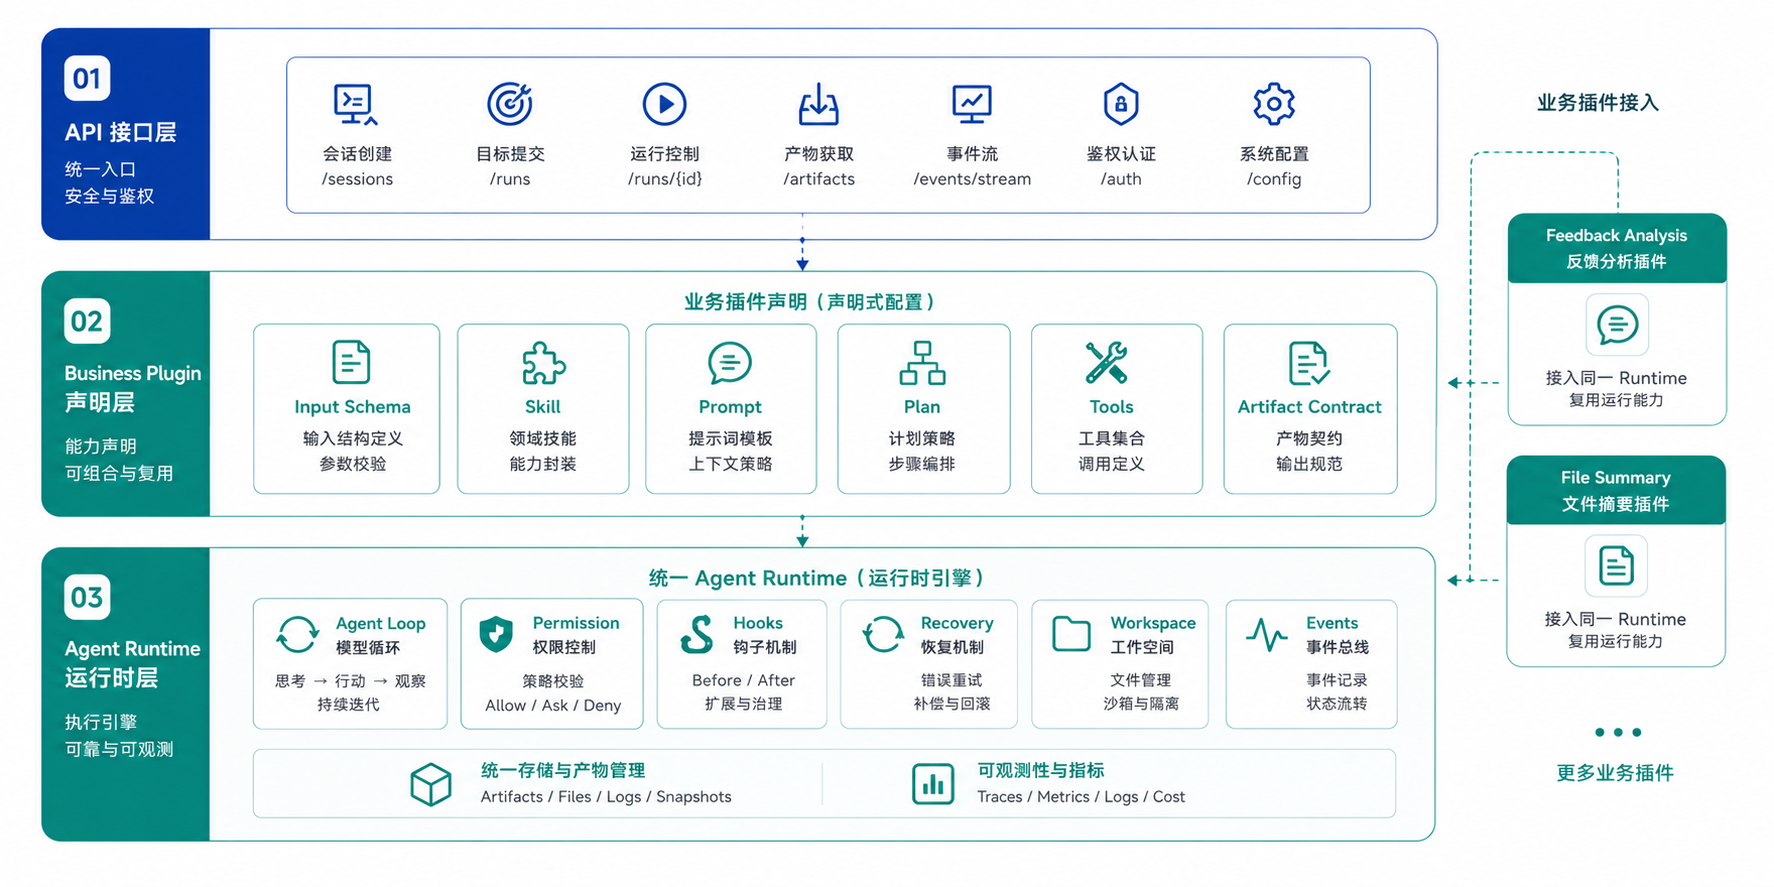Click the 可靠与可观测 text in Runtime layer
This screenshot has height=887, width=1774.
119,749
